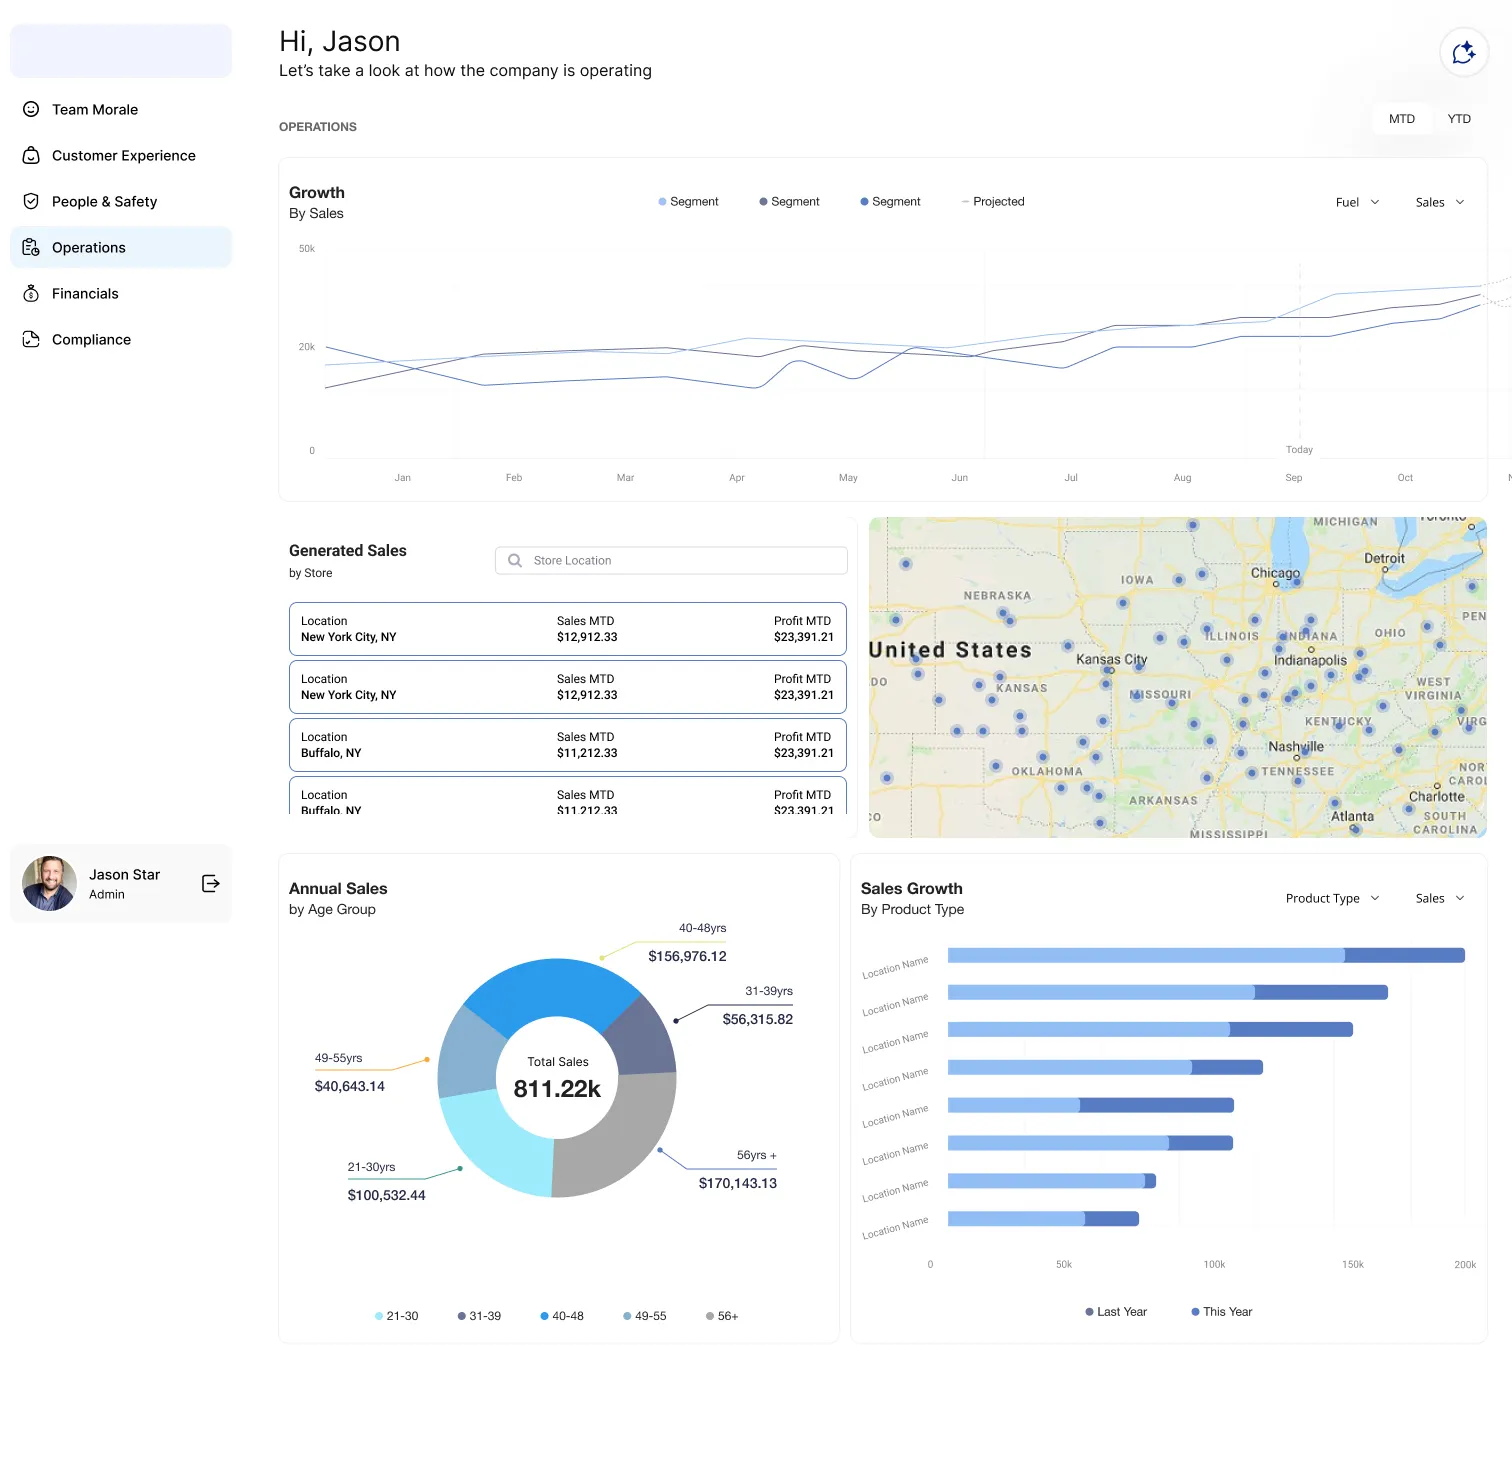The height and width of the screenshot is (1457, 1512).
Task: Go to the Compliance section
Action: (91, 339)
